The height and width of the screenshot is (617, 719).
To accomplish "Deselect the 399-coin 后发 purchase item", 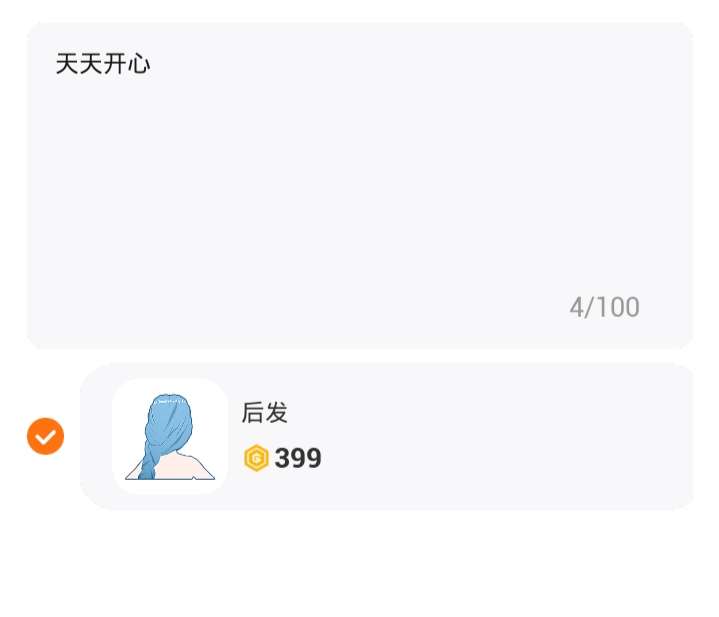I will (x=45, y=436).
